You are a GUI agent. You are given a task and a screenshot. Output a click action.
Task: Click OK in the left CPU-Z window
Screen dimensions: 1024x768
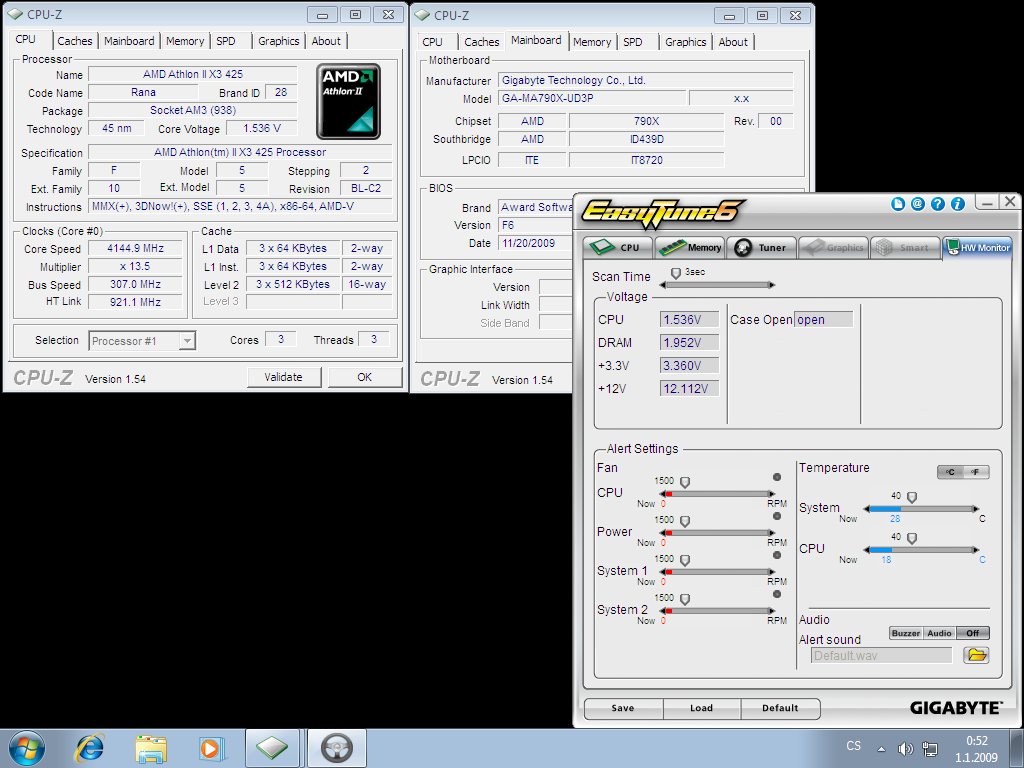364,377
